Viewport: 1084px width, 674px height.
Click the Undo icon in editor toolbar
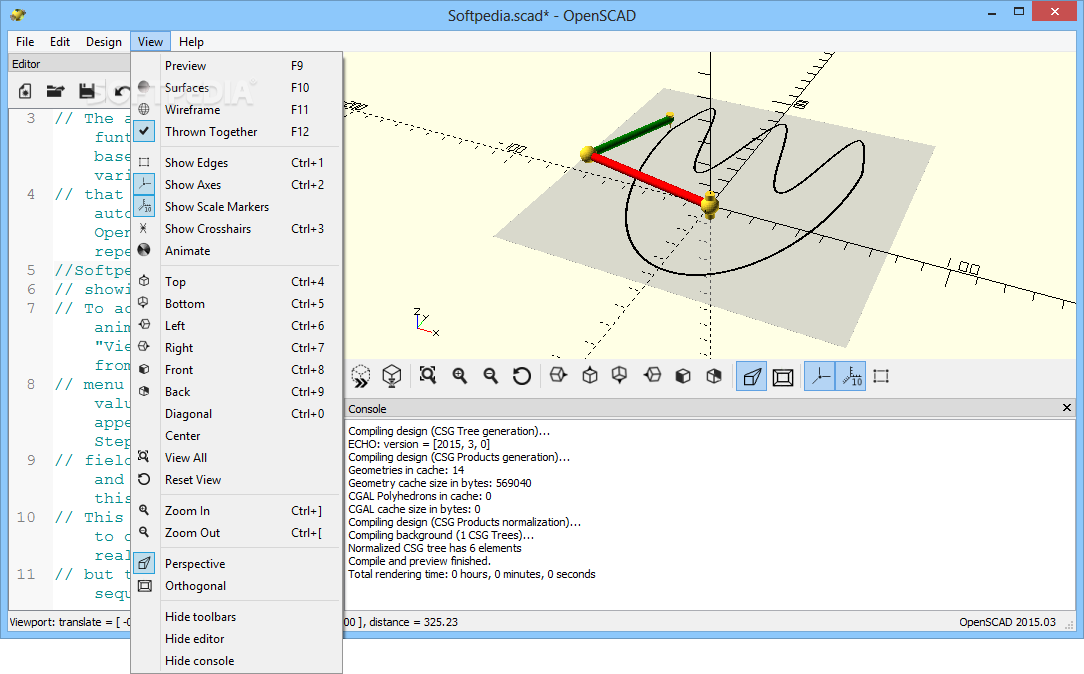(x=121, y=91)
